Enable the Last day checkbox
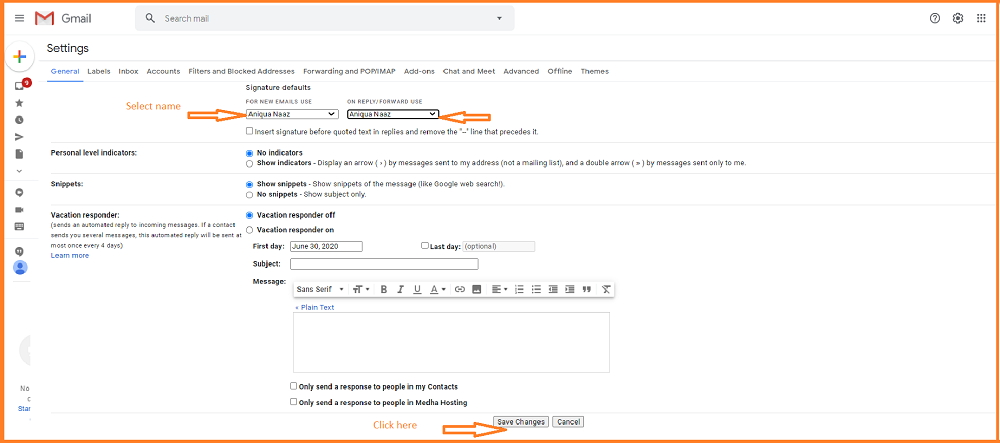Viewport: 1000px width, 443px height. 425,245
